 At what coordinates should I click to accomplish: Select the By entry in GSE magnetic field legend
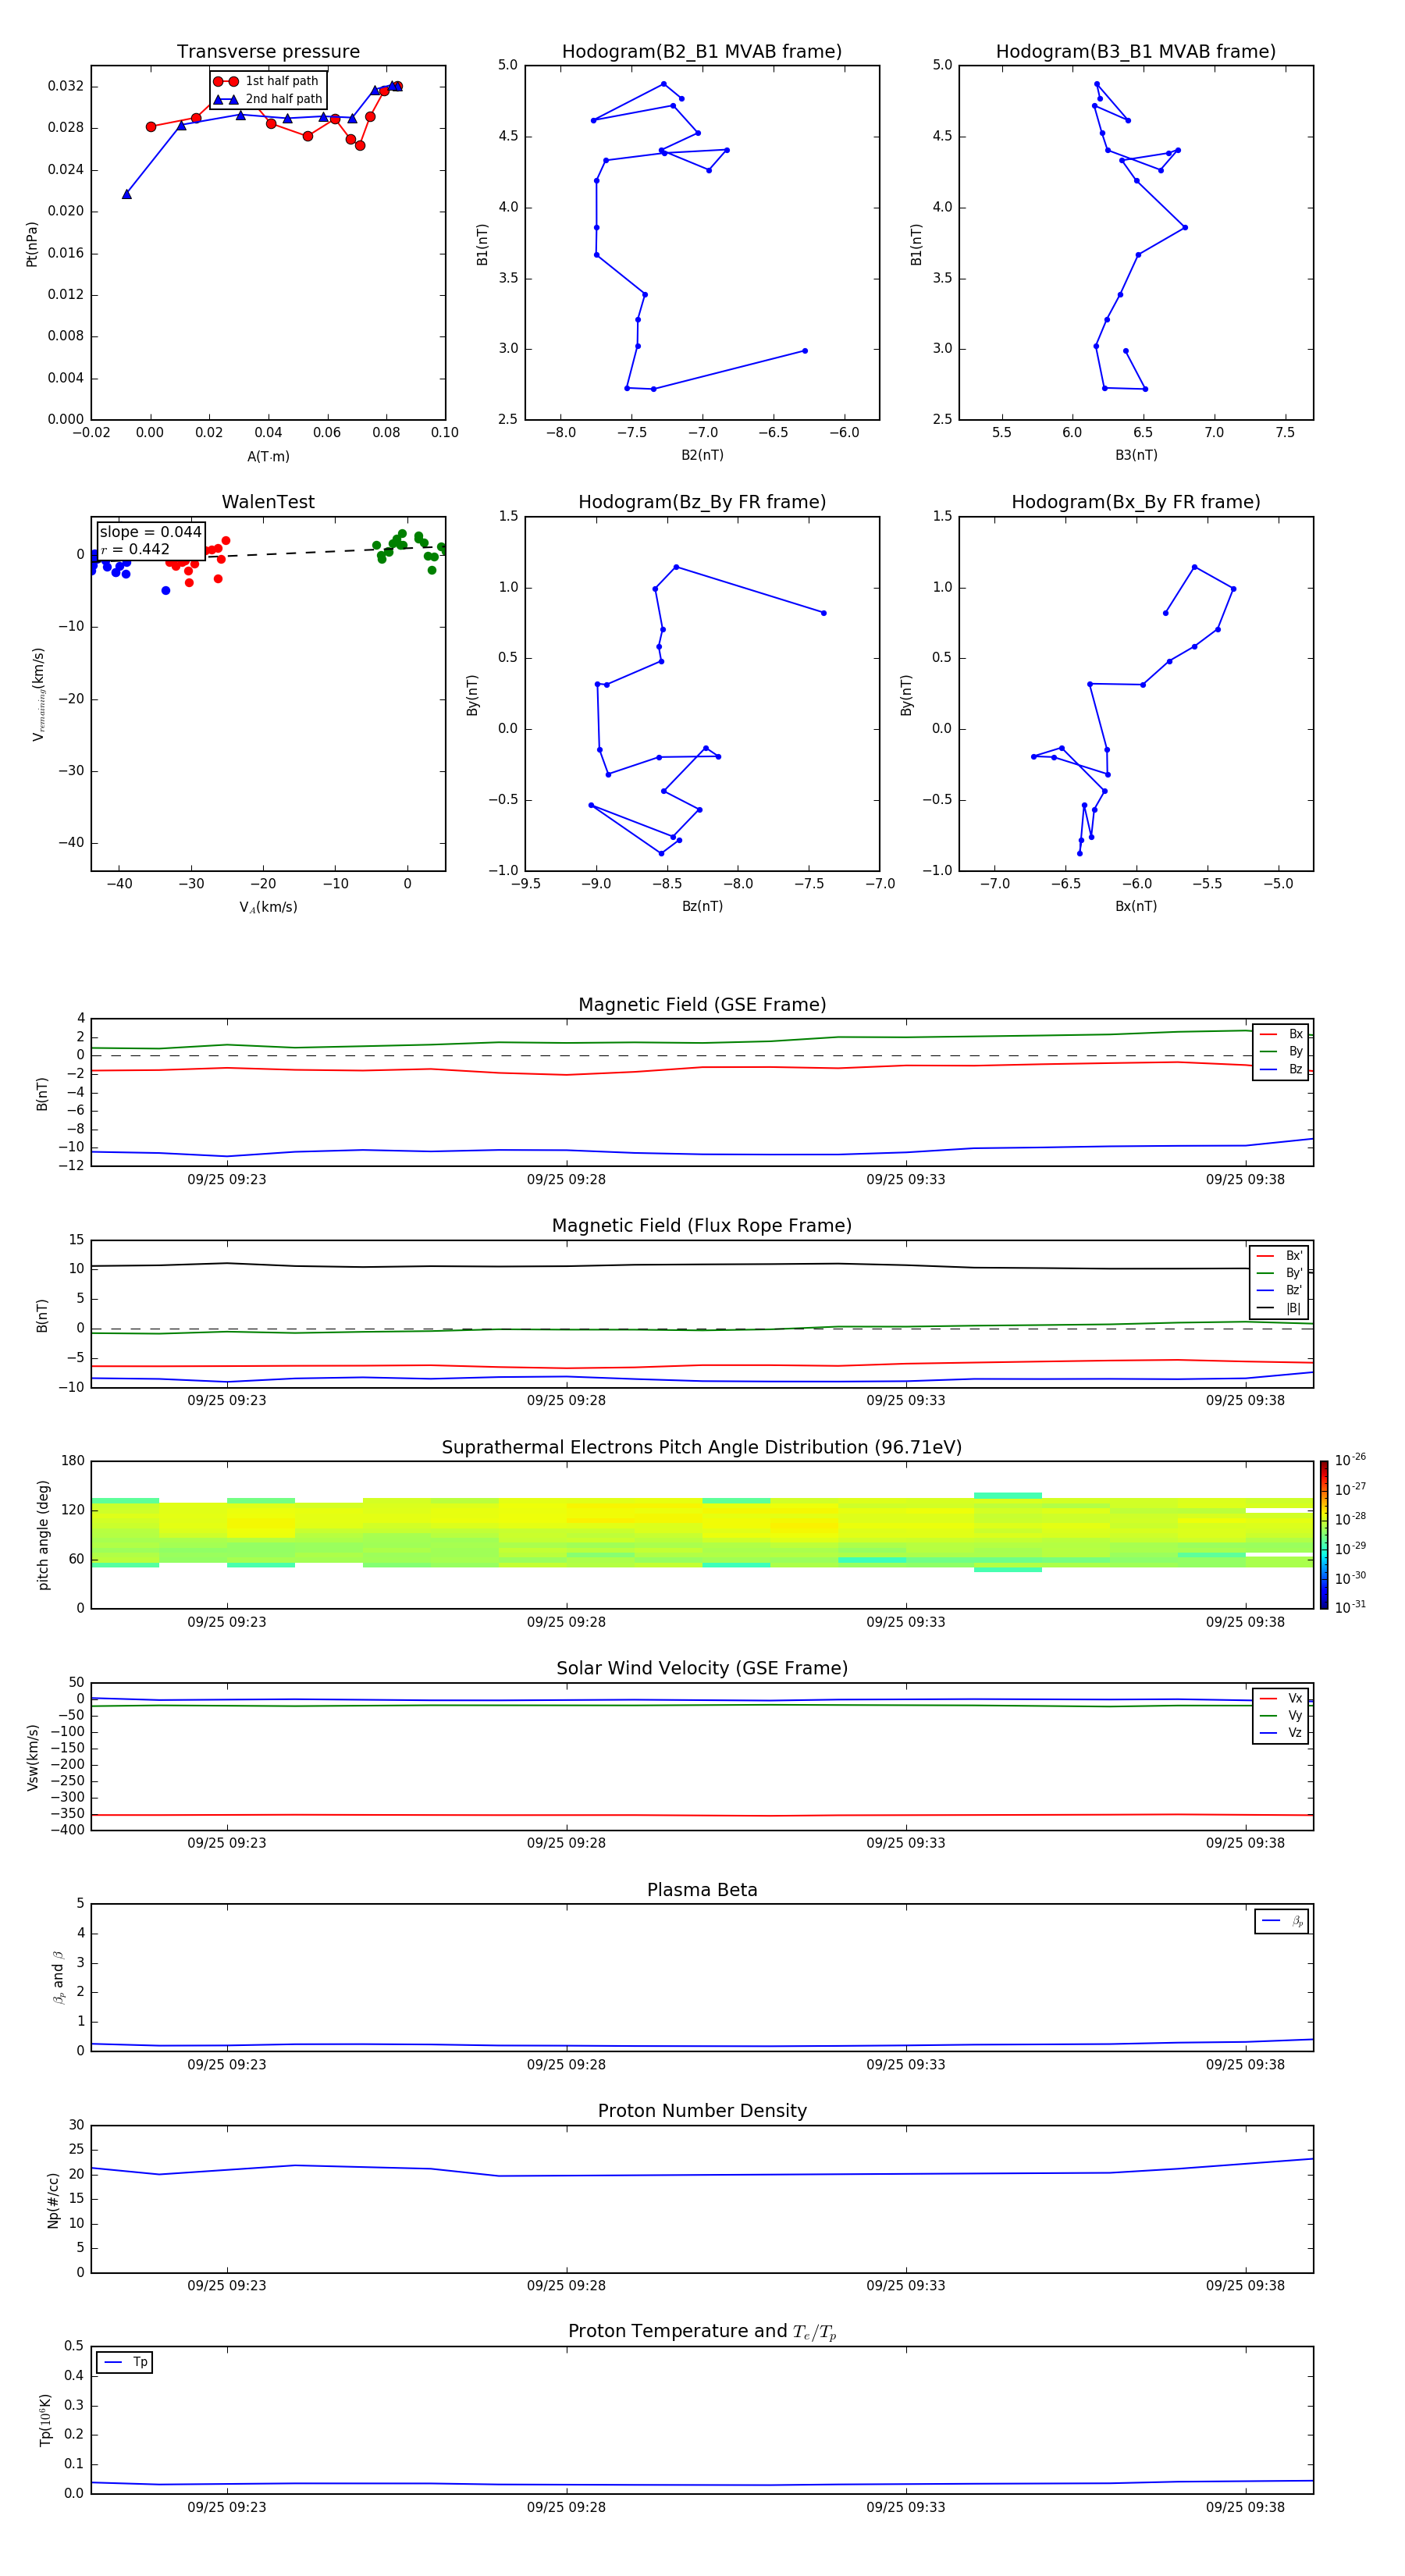1281,1052
